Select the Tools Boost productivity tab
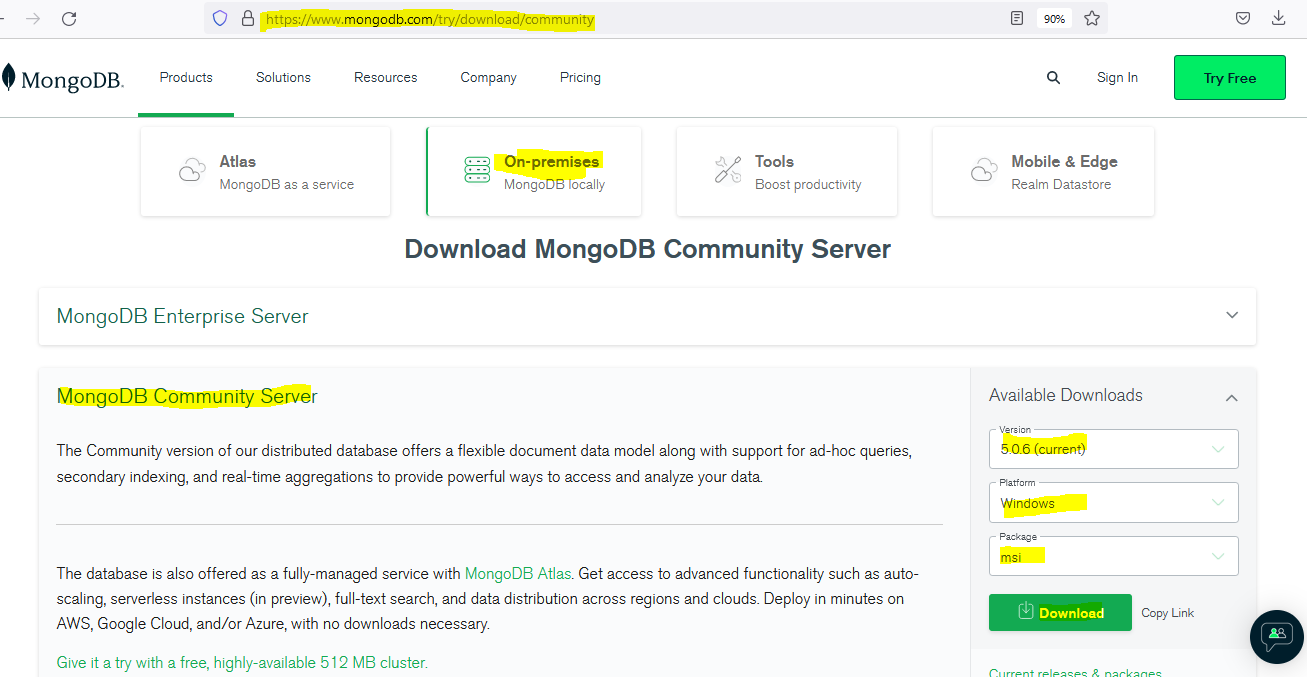1307x677 pixels. (787, 171)
